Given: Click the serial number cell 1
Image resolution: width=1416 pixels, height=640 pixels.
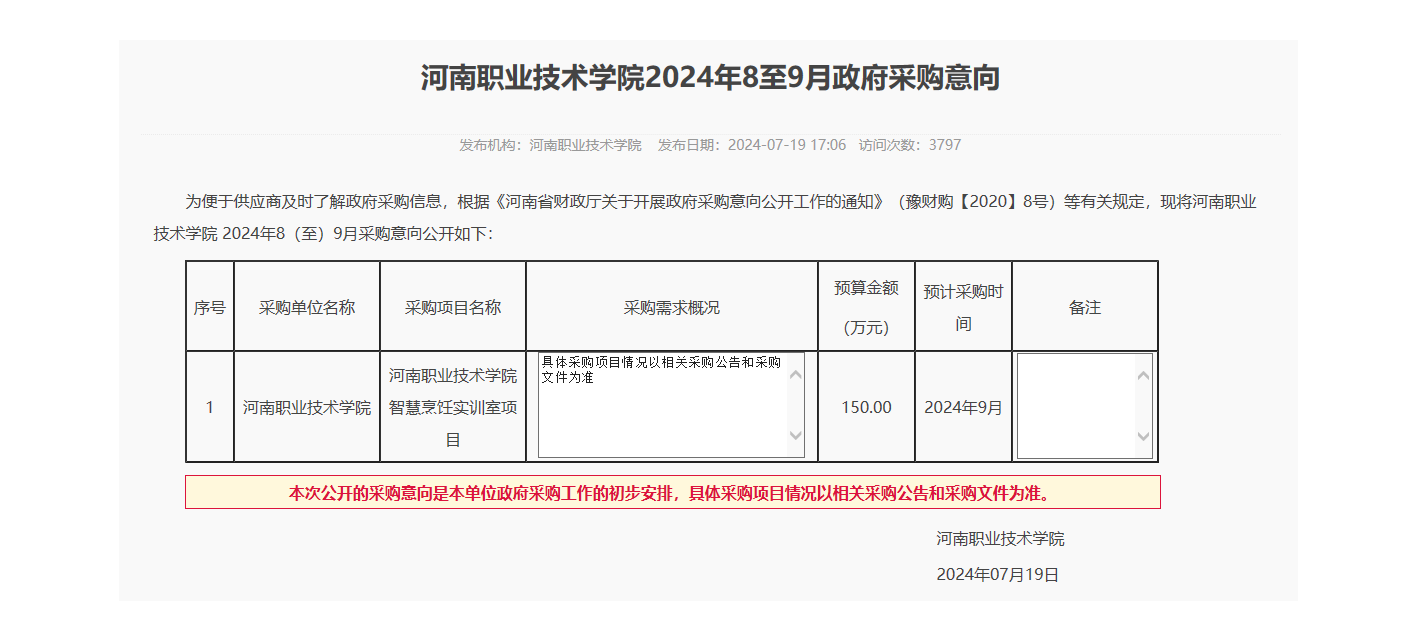Looking at the screenshot, I should [x=209, y=407].
